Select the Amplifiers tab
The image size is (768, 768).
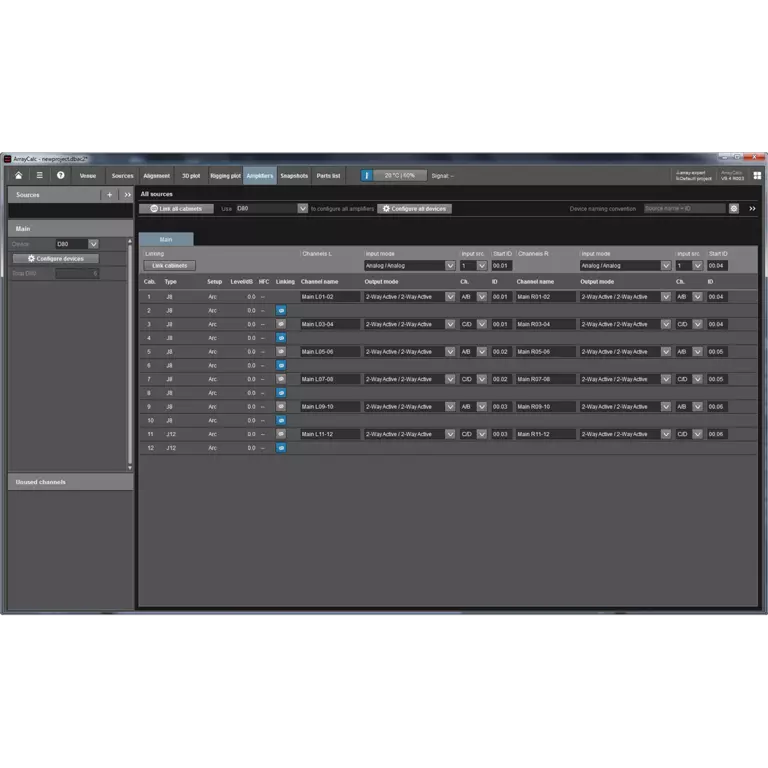(260, 176)
